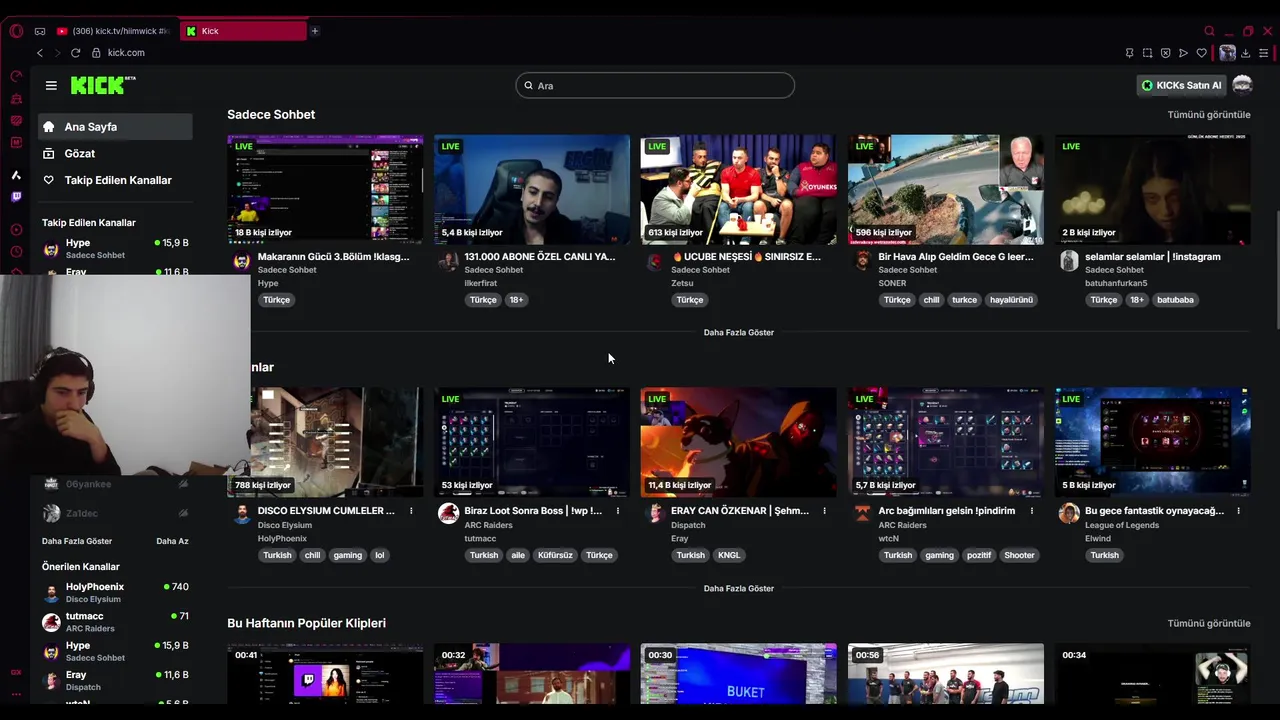Viewport: 1280px width, 720px height.
Task: Open the browser downloads icon
Action: (x=1245, y=53)
